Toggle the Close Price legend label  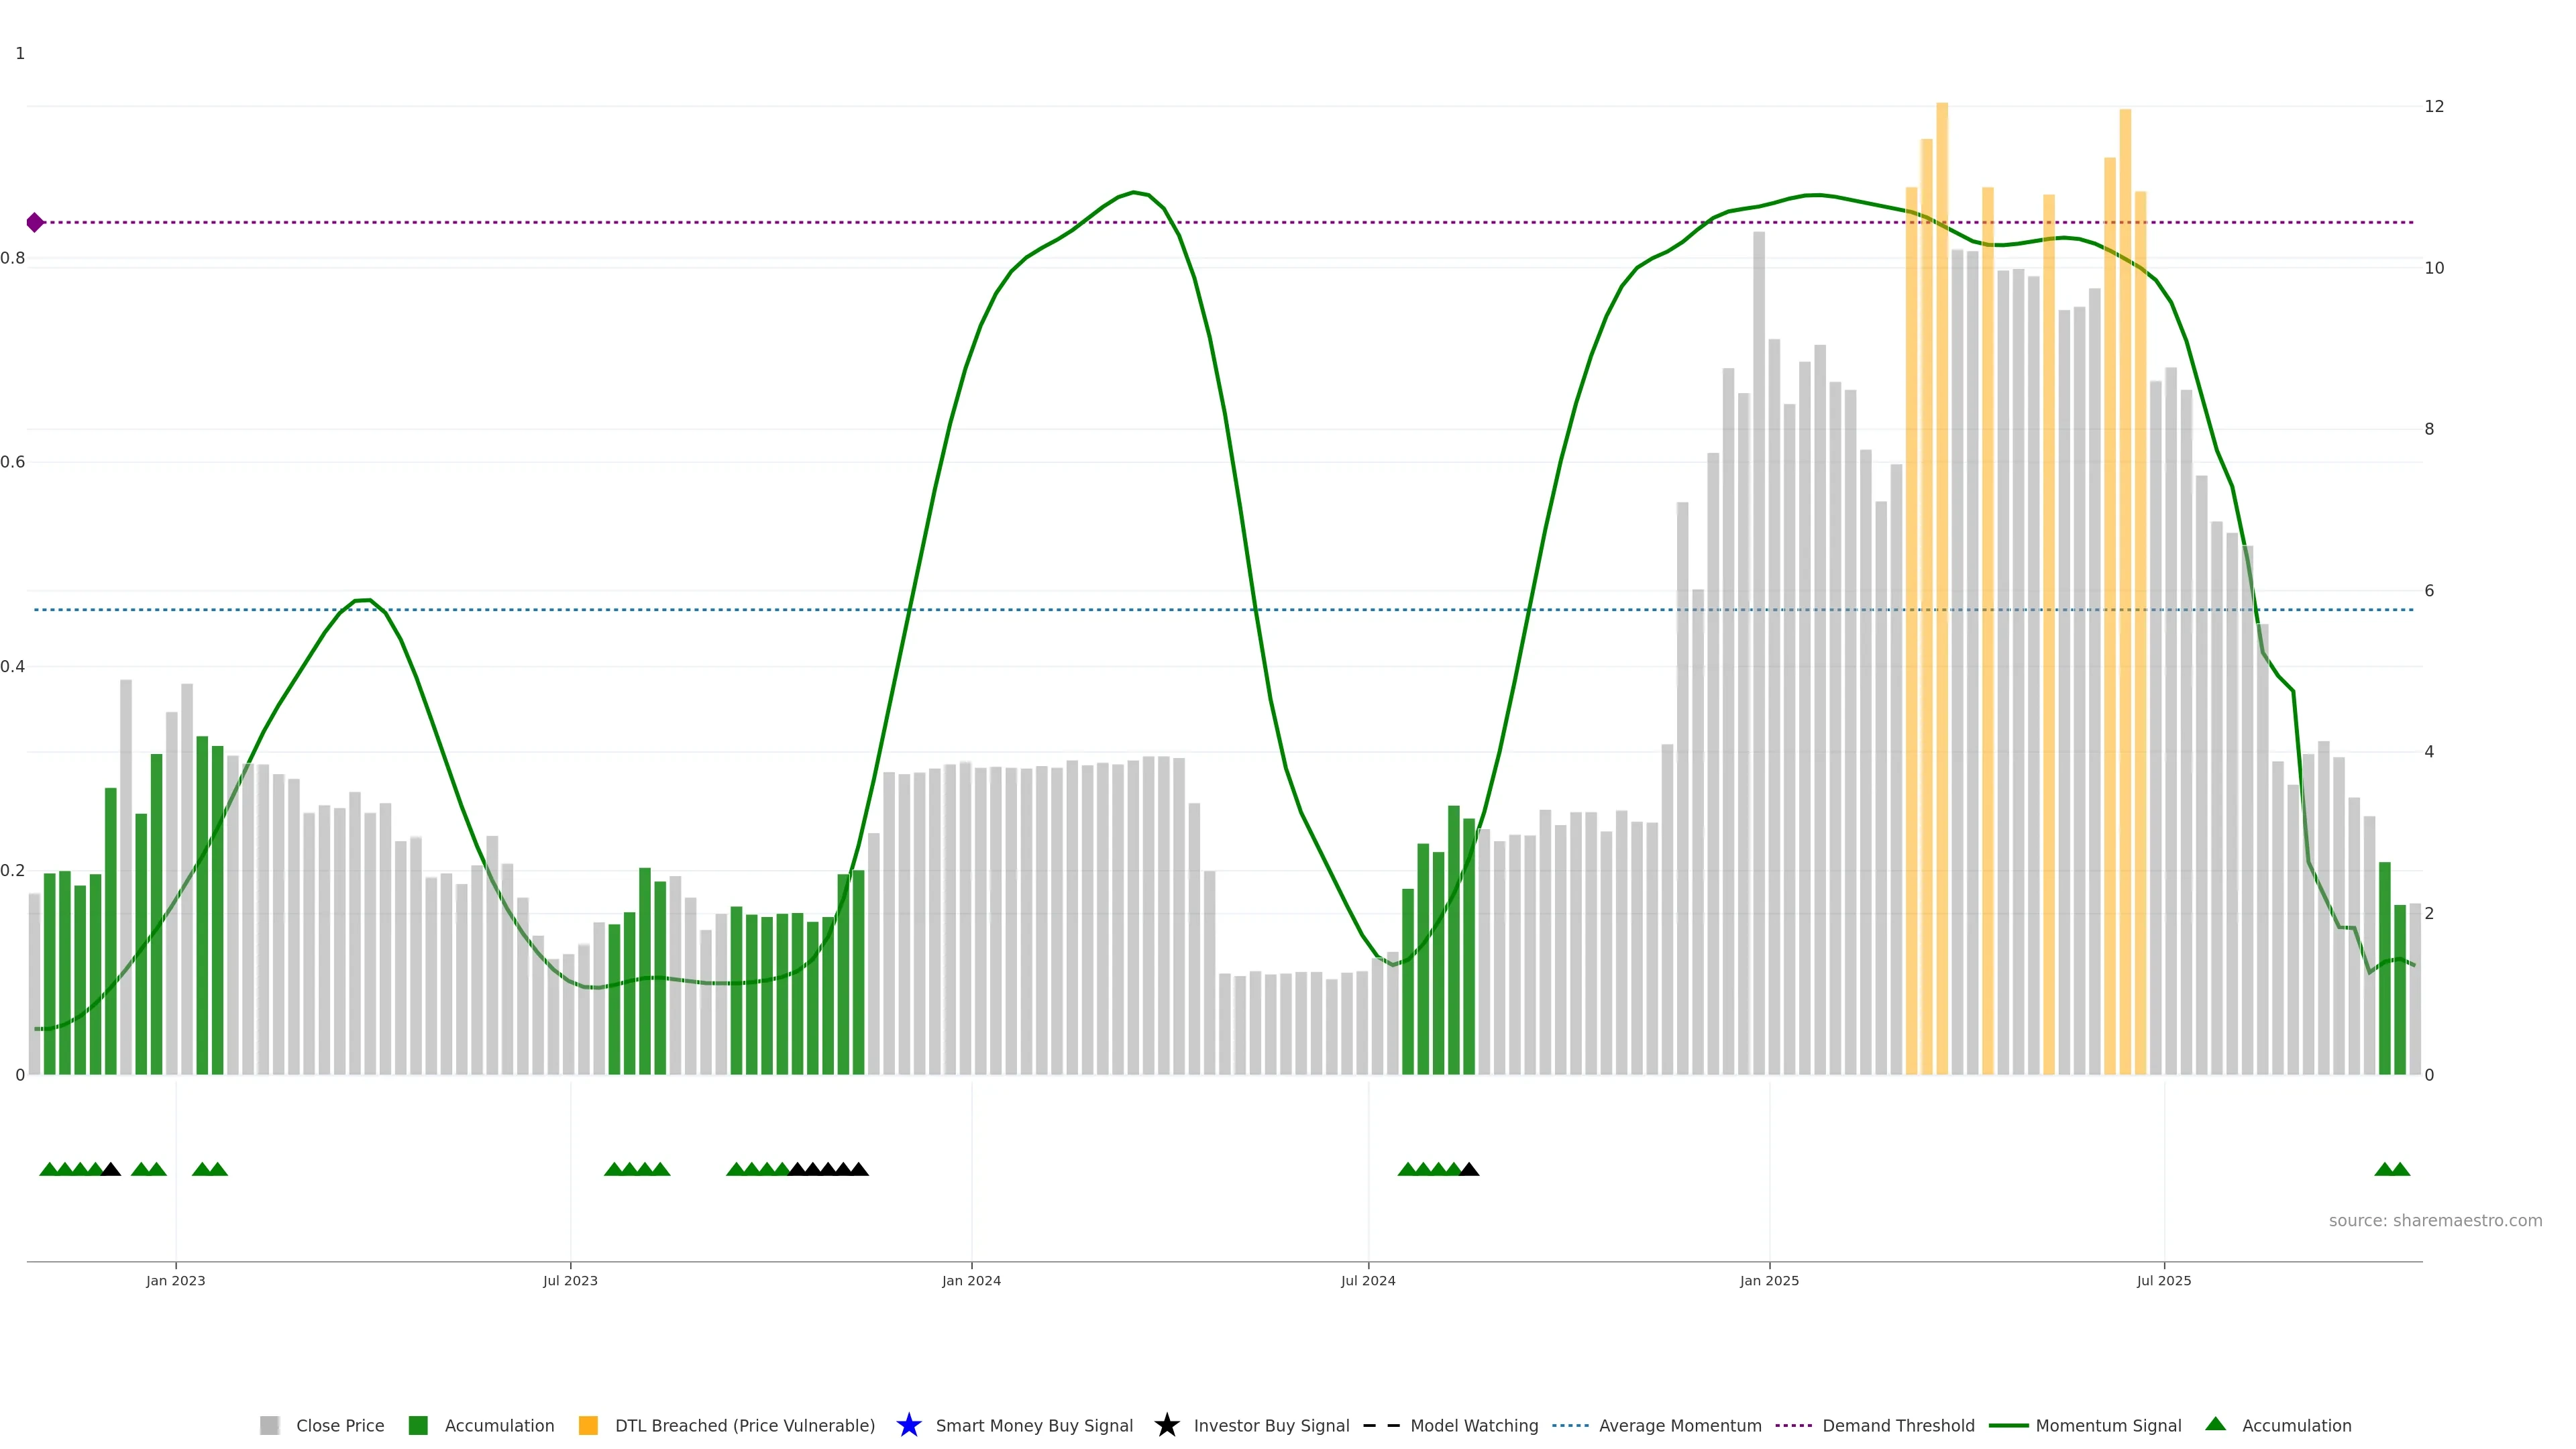coord(340,1425)
